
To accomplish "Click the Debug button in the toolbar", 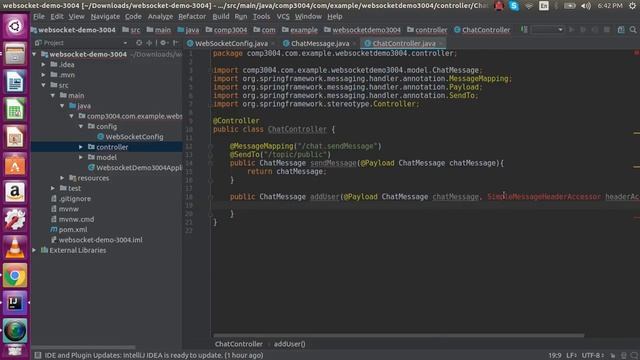I will [x=583, y=30].
